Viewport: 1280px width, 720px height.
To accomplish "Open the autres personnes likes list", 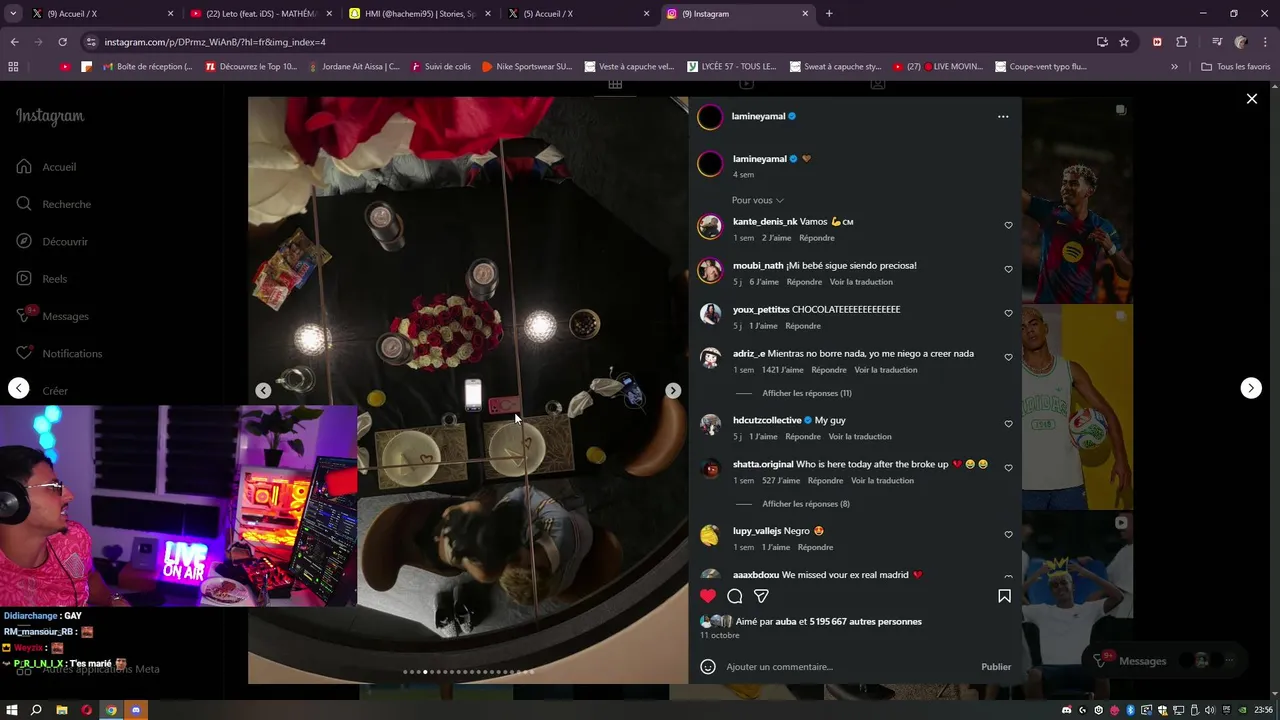I will point(865,622).
